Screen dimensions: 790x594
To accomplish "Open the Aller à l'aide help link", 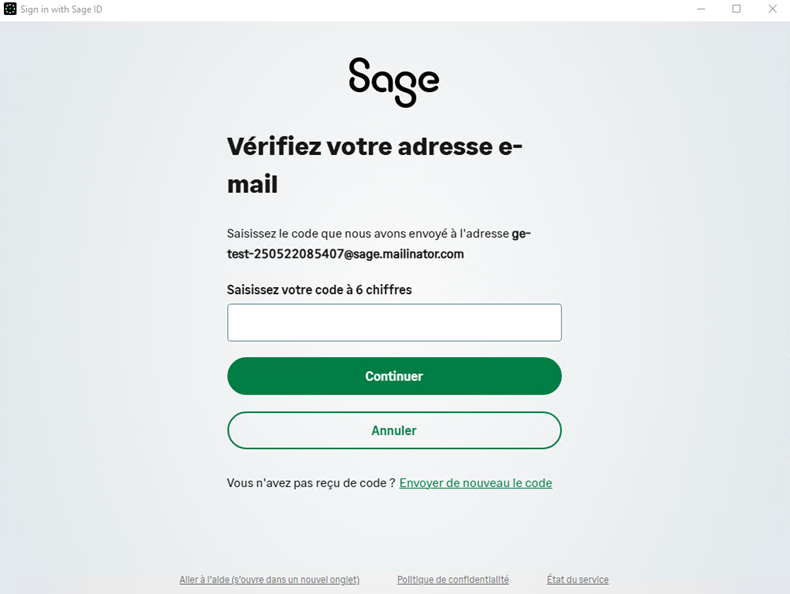I will pos(270,580).
